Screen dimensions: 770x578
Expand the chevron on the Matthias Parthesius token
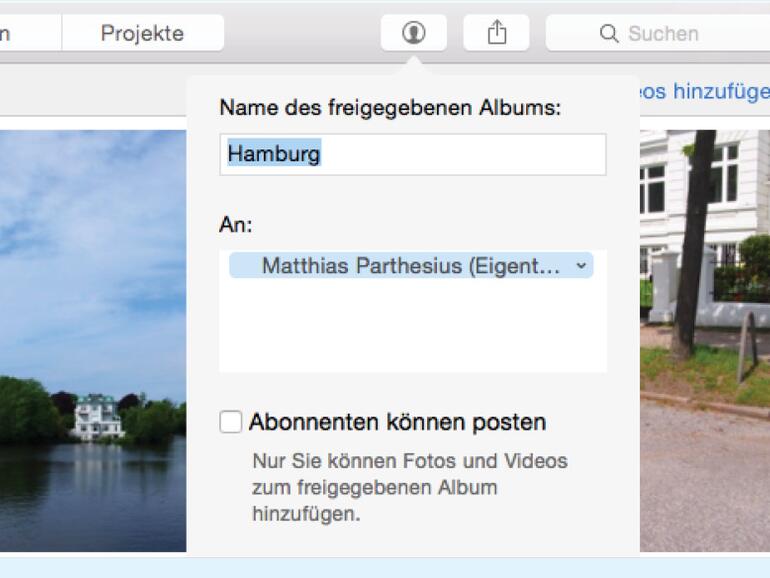click(x=581, y=266)
